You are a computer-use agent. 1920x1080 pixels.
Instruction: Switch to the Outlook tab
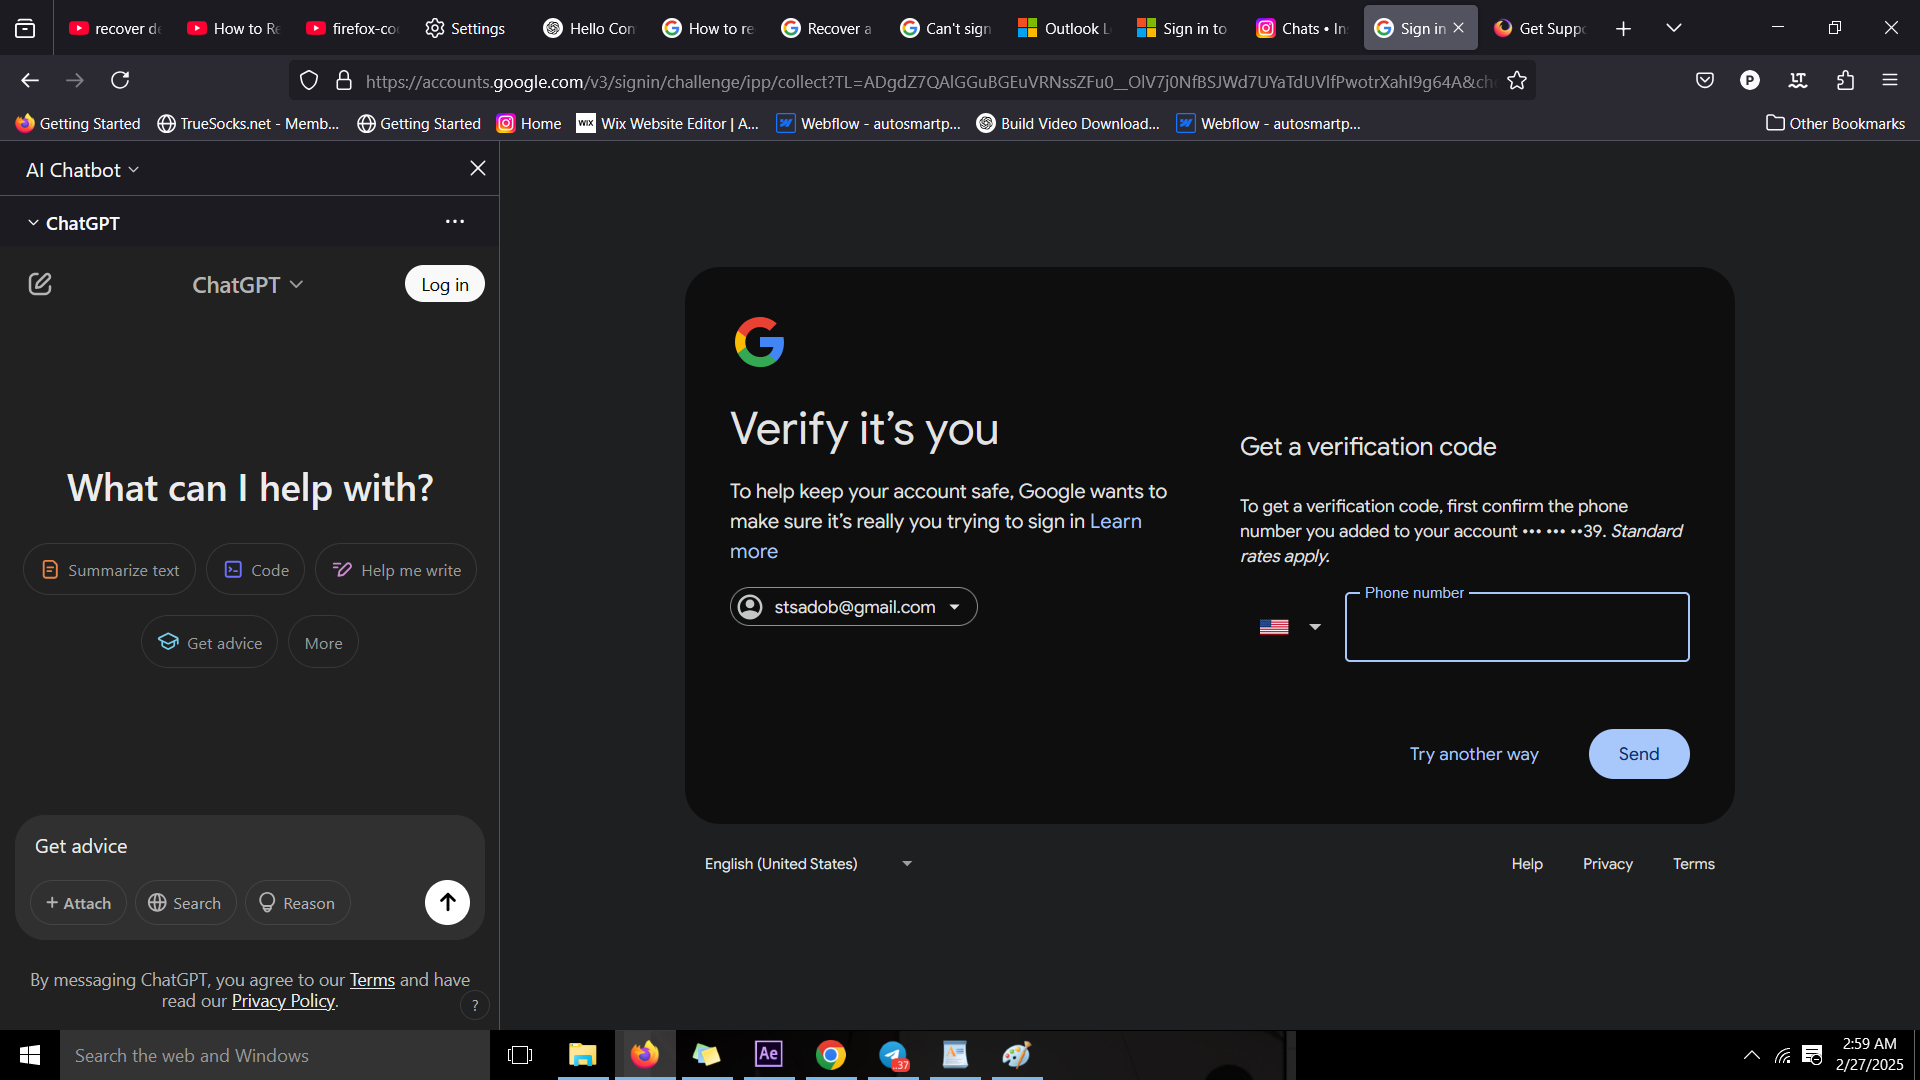pyautogui.click(x=1065, y=29)
